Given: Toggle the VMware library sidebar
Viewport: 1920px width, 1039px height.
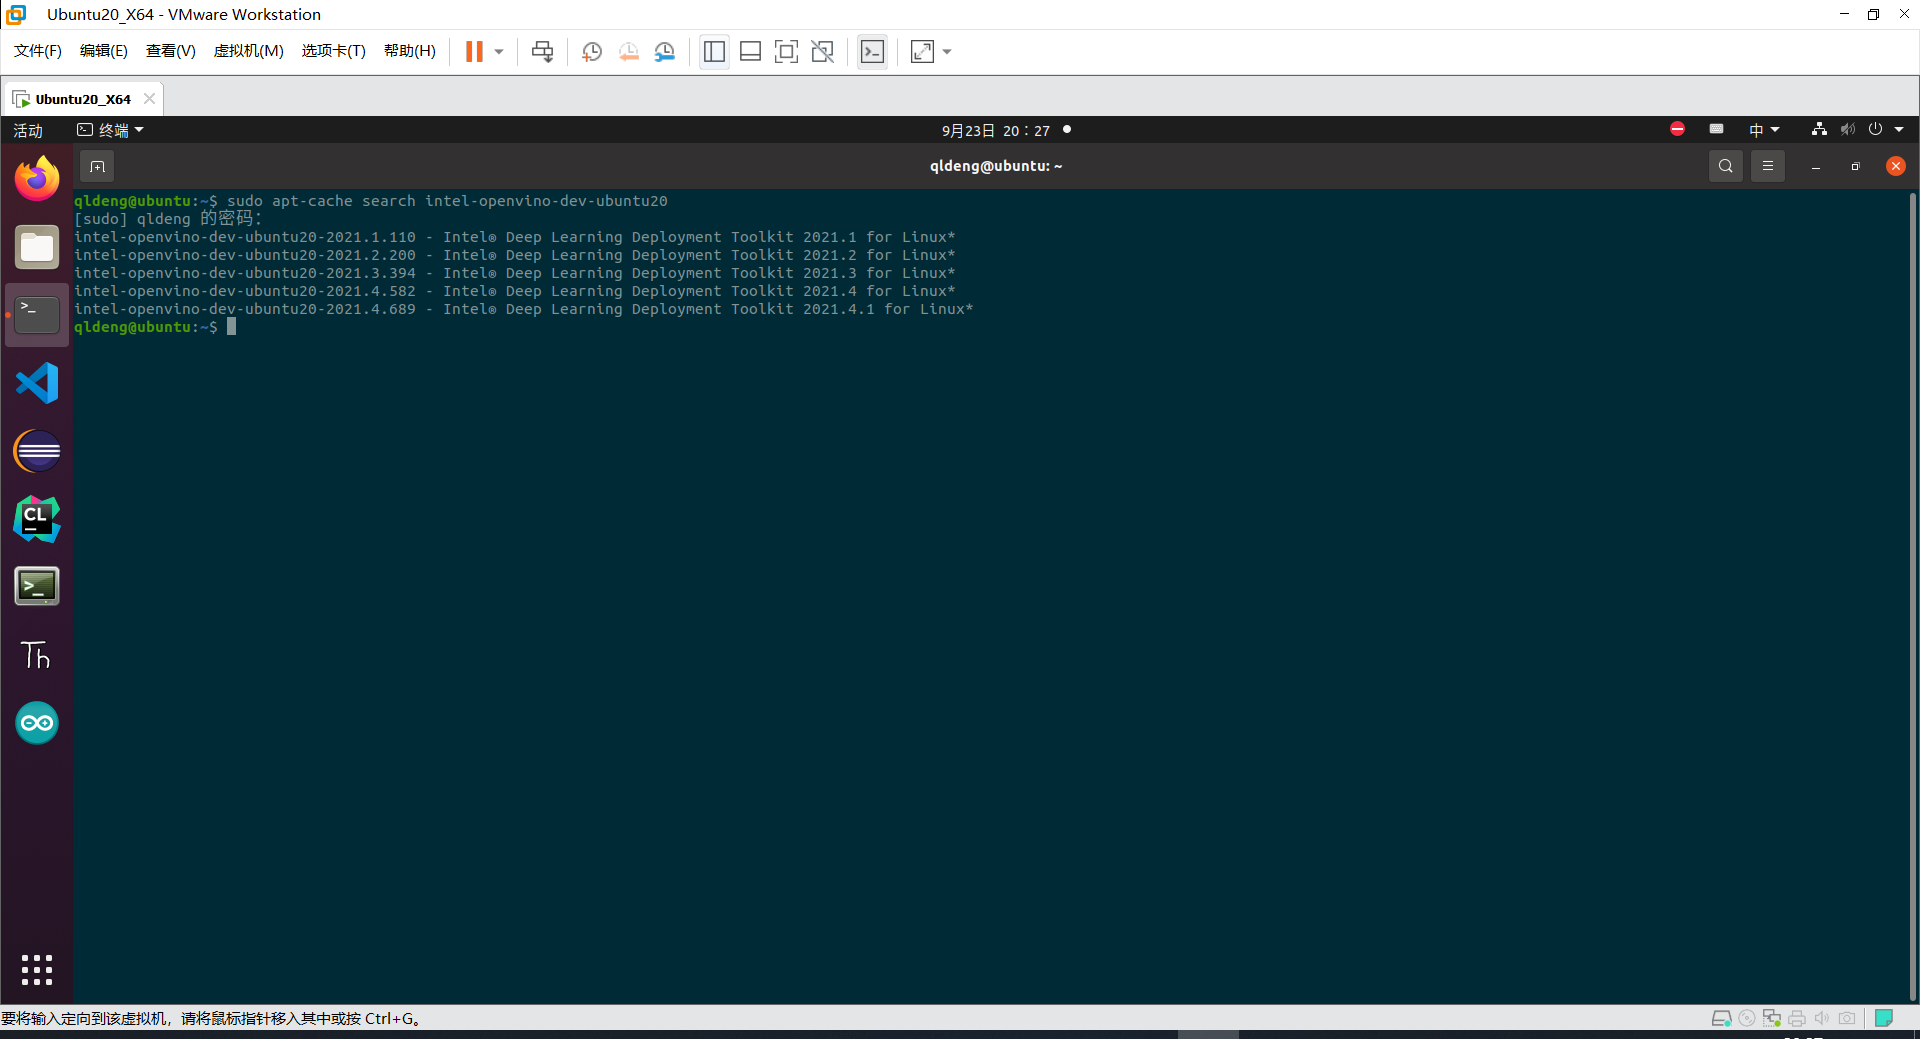Looking at the screenshot, I should [x=714, y=52].
